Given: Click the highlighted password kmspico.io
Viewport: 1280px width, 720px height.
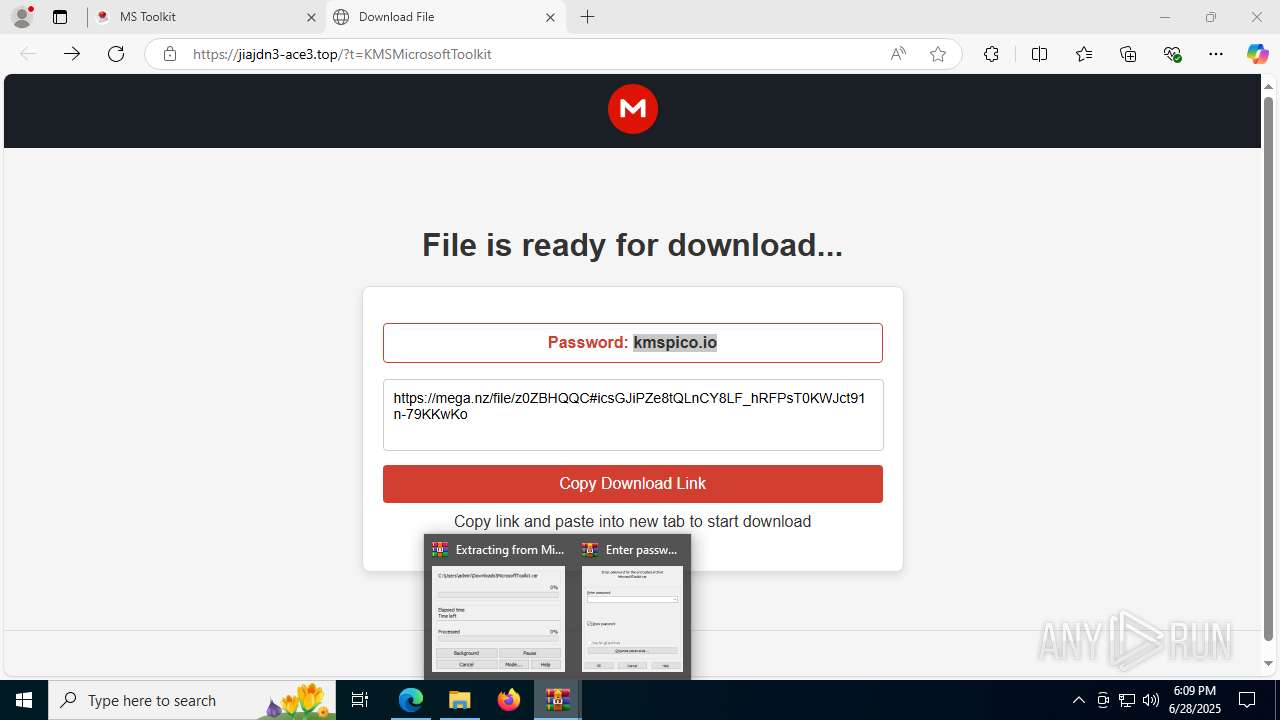Looking at the screenshot, I should (675, 342).
